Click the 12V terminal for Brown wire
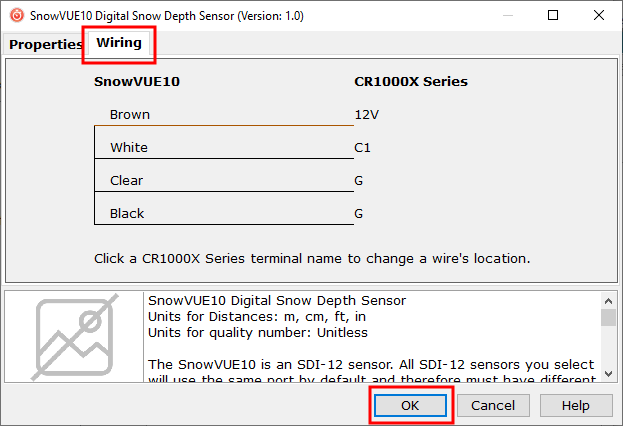This screenshot has height=426, width=623. pyautogui.click(x=365, y=115)
